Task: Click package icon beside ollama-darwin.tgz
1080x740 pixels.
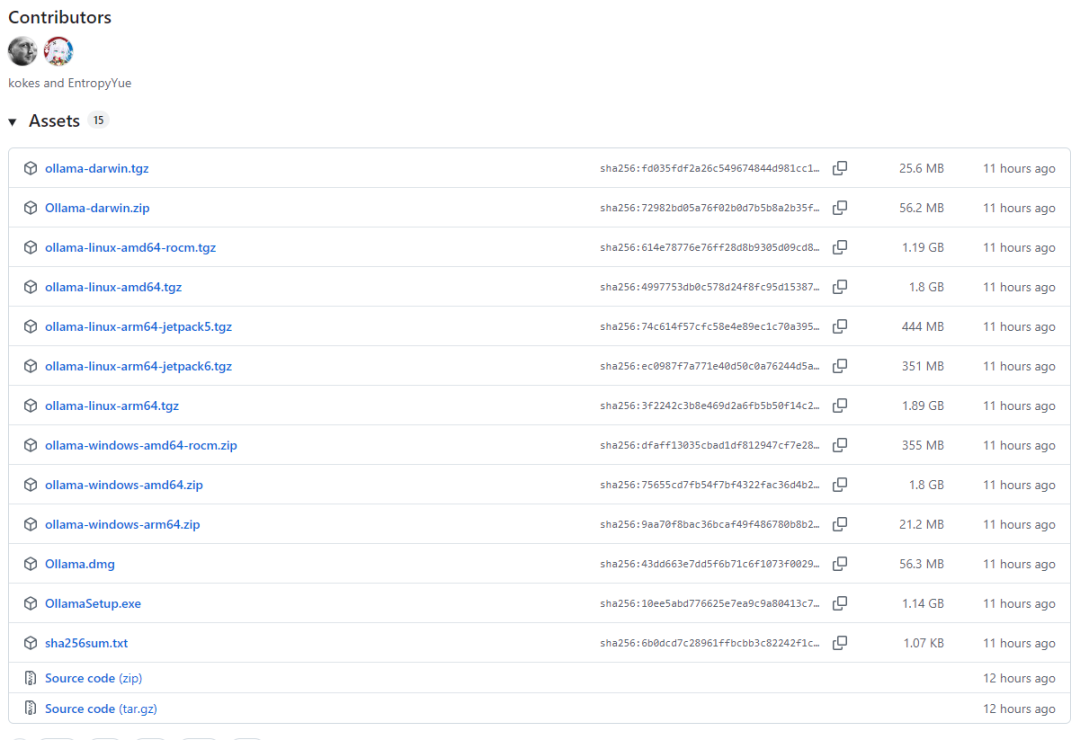Action: pos(30,168)
